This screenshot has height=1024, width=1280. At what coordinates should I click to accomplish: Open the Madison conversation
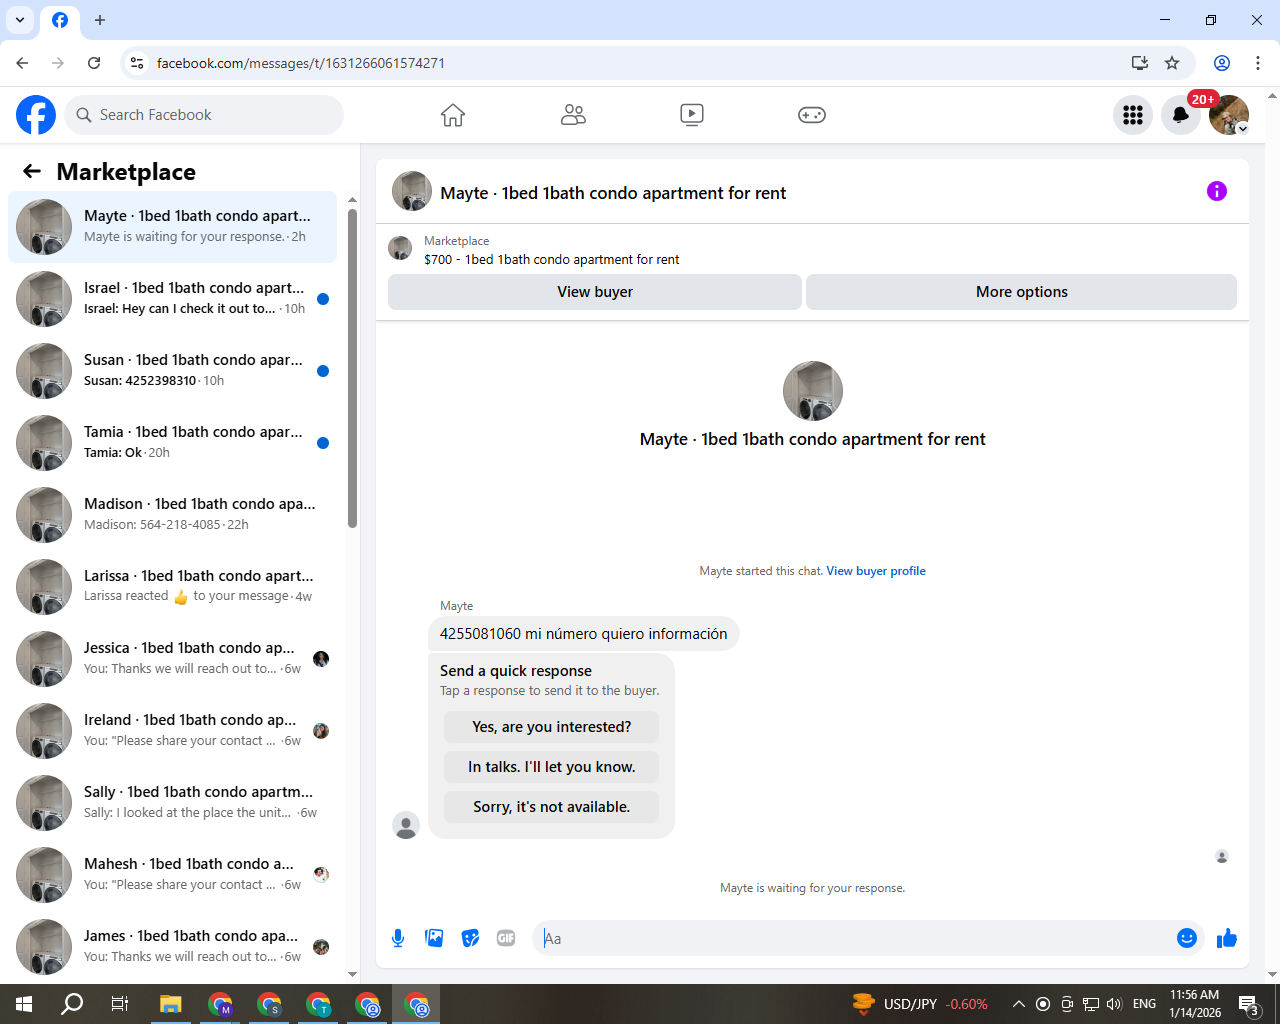pyautogui.click(x=172, y=515)
